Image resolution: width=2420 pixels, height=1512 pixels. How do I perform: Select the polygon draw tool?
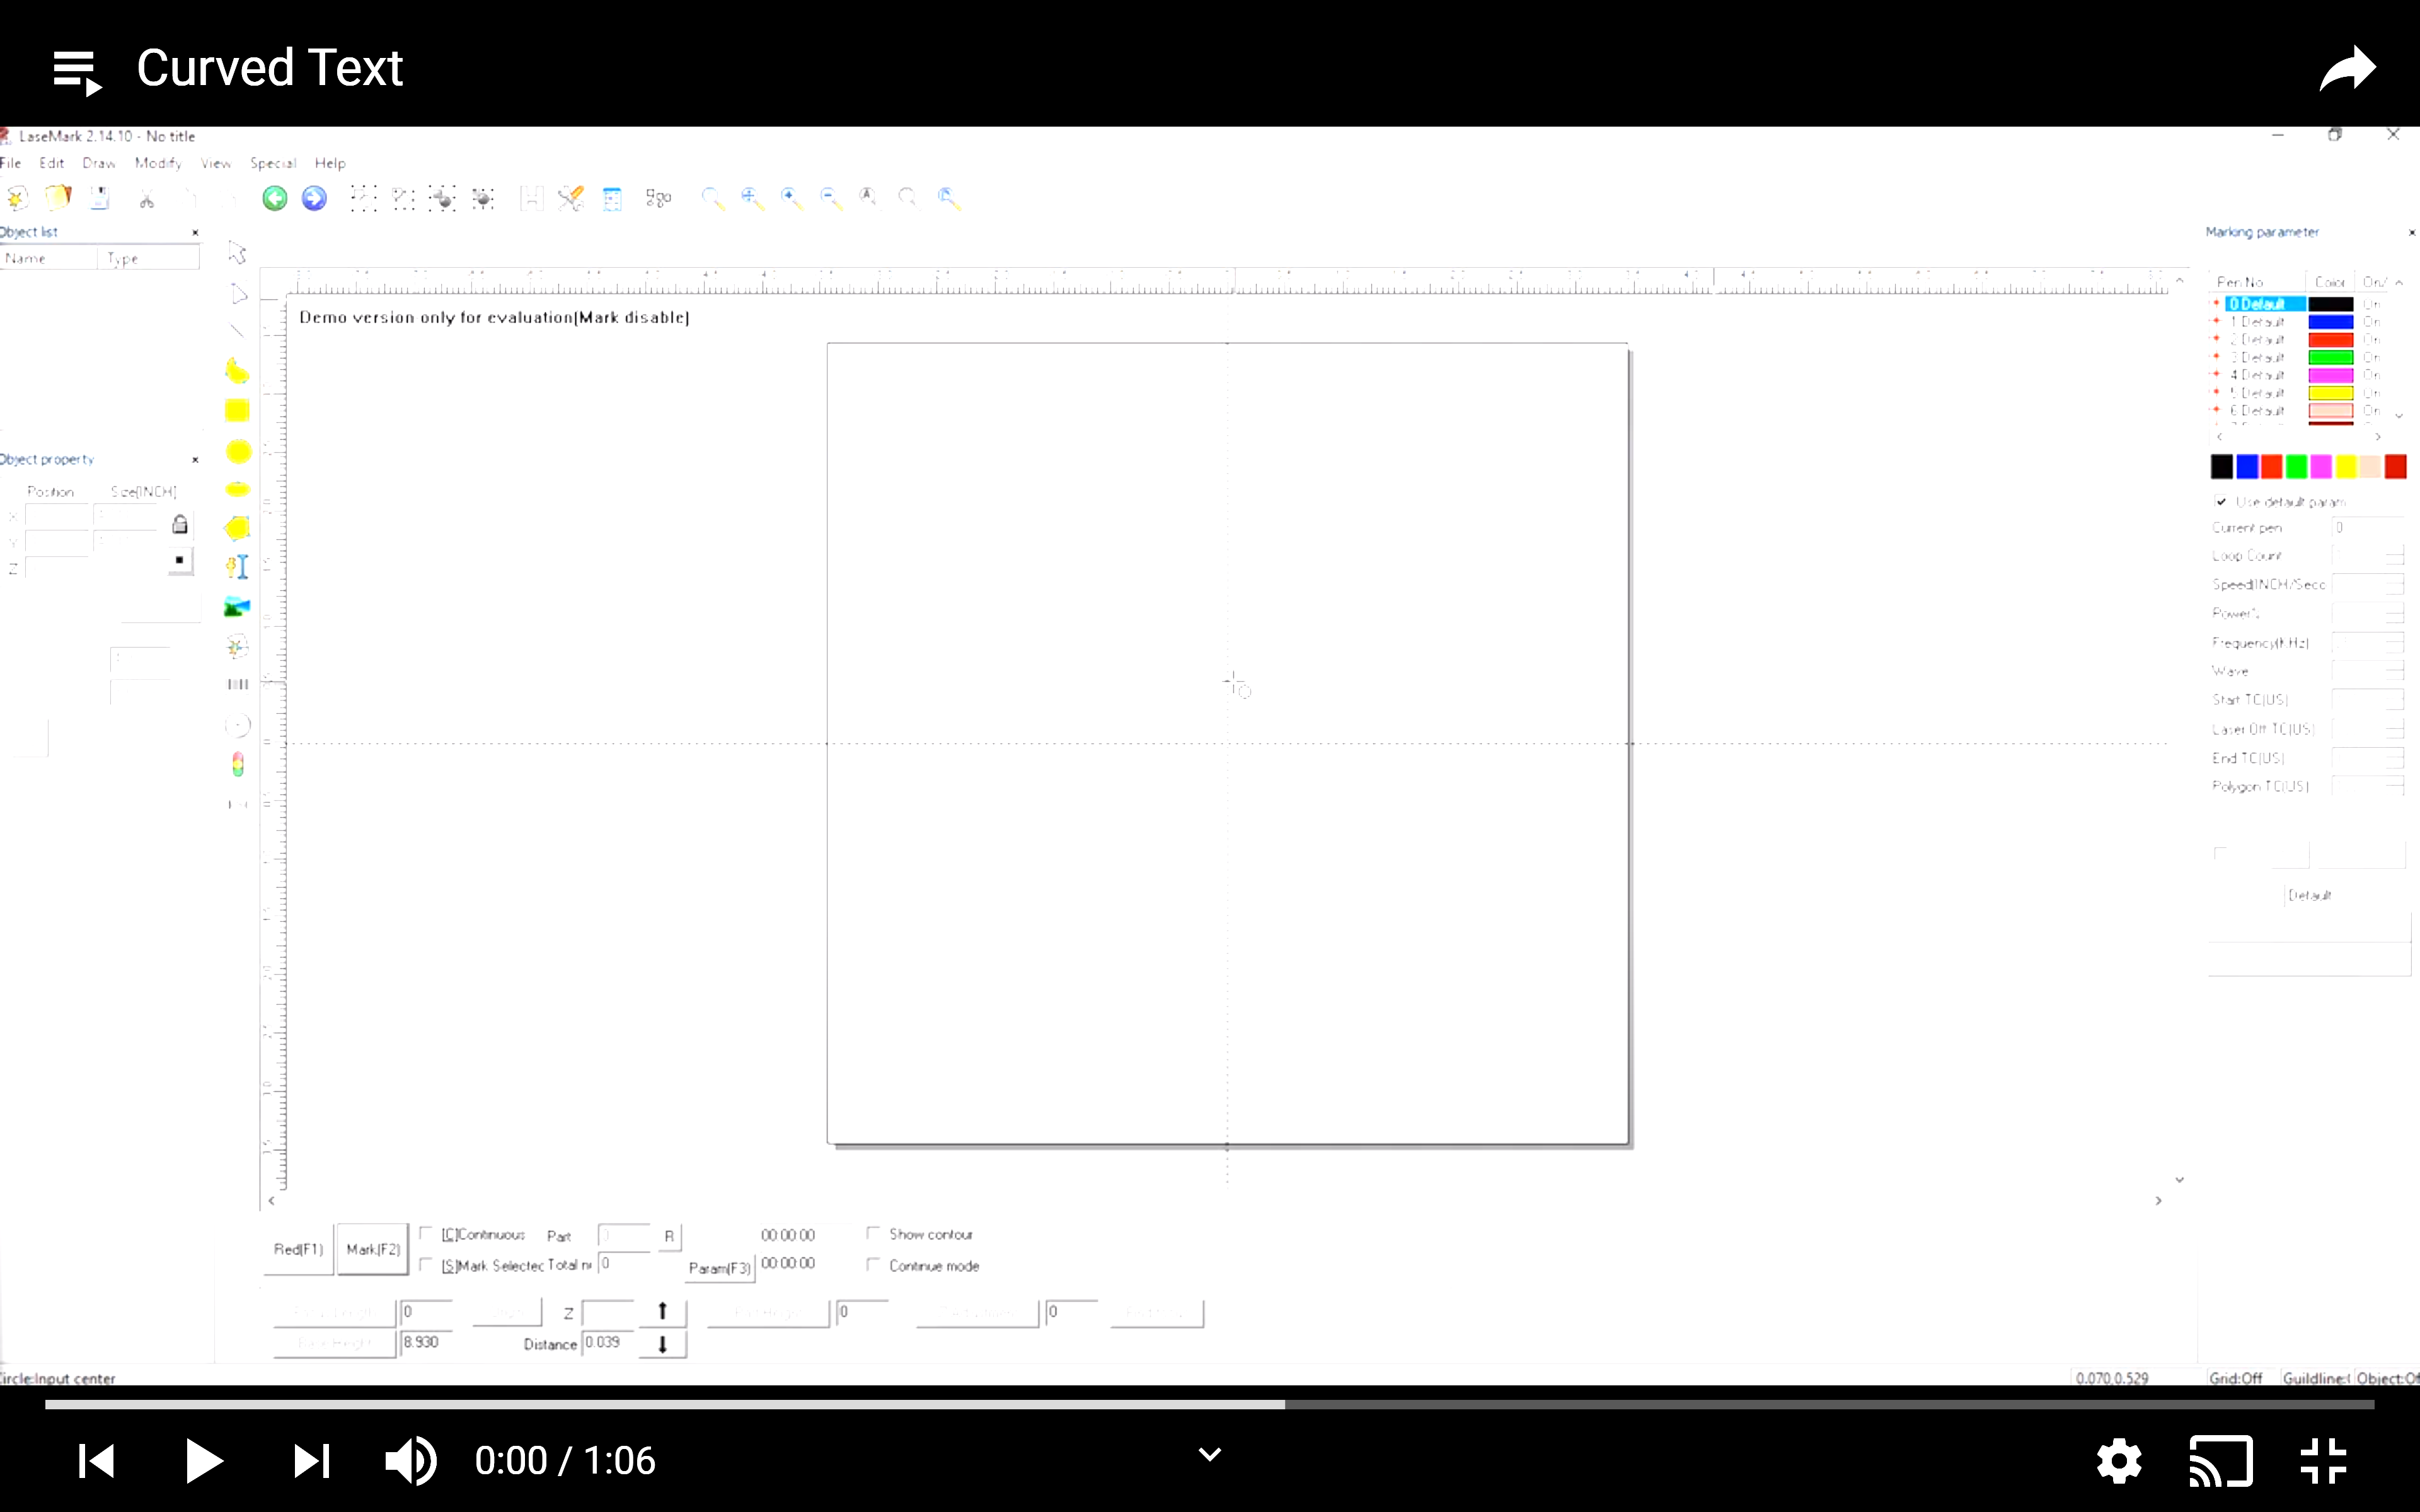tap(237, 528)
